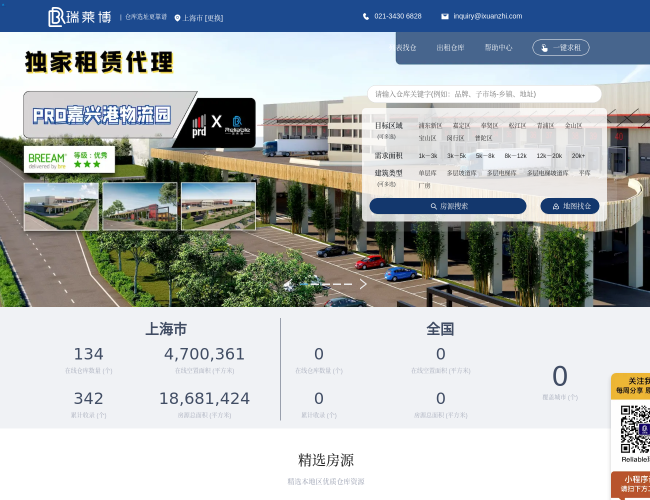Select the 嘉定区 district filter
The image size is (650, 500).
461,126
